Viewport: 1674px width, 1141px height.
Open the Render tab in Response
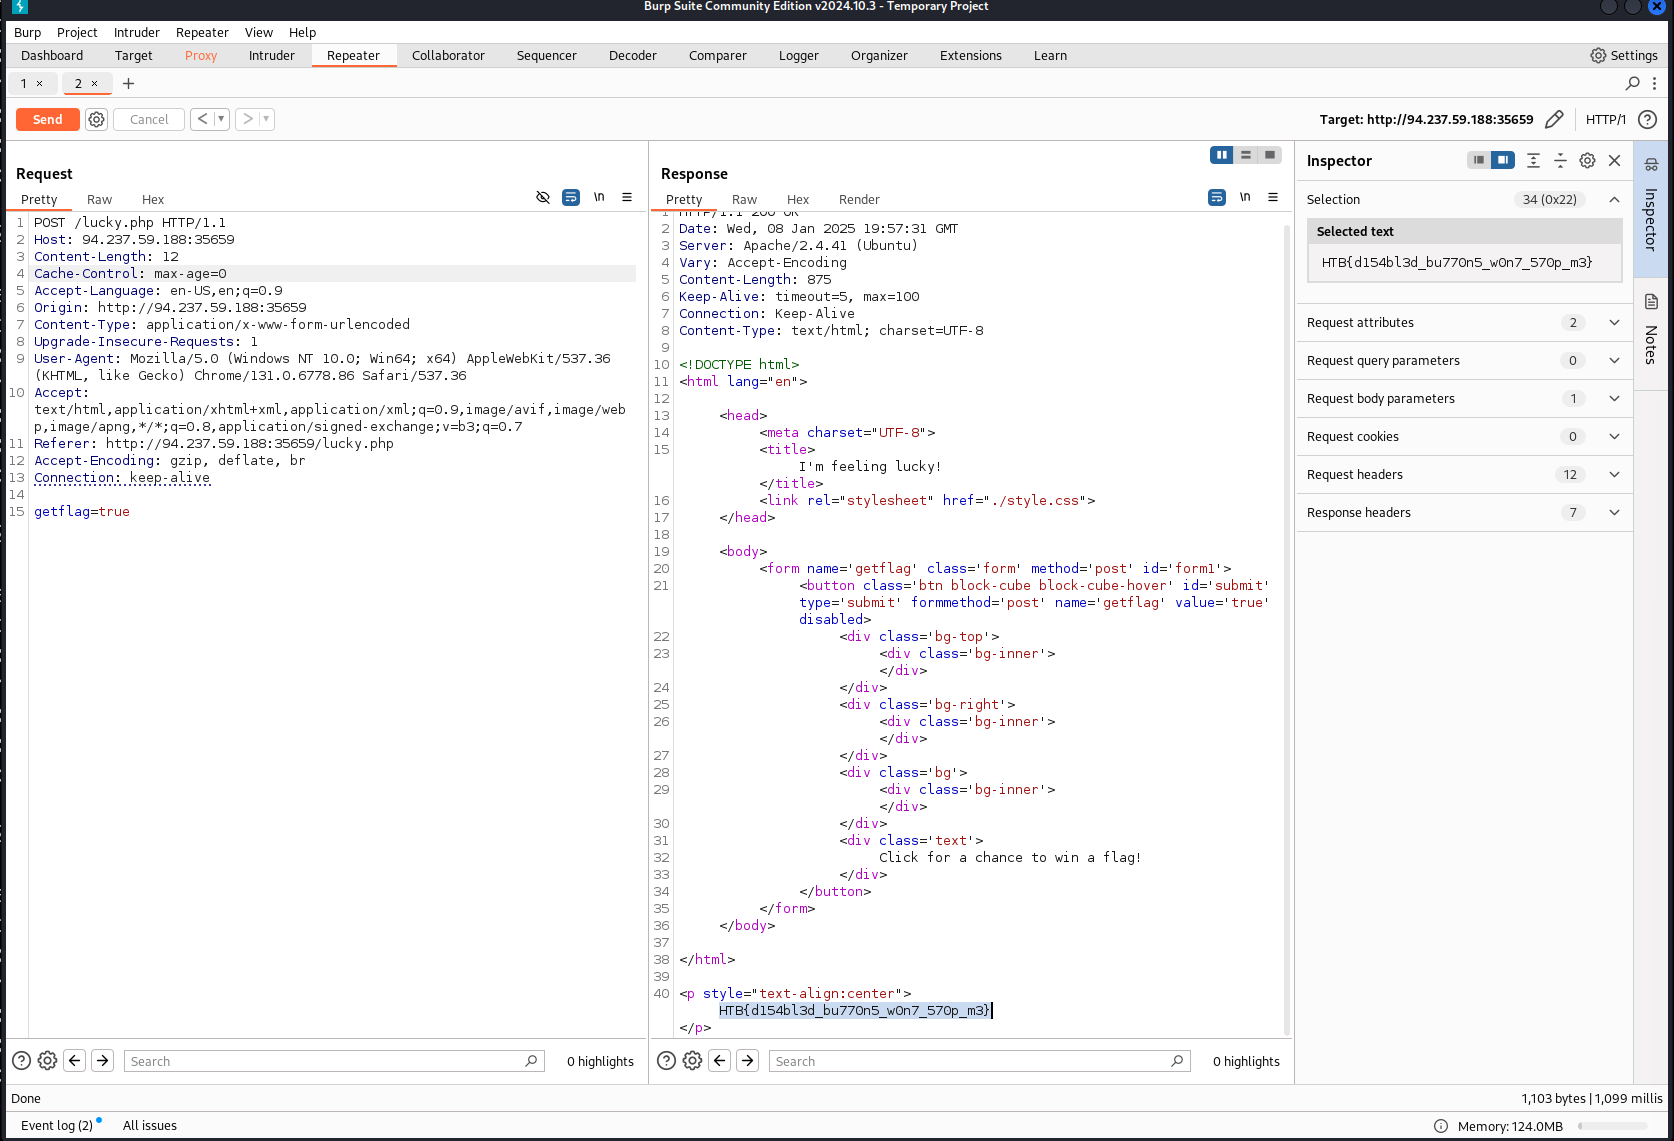pyautogui.click(x=859, y=199)
